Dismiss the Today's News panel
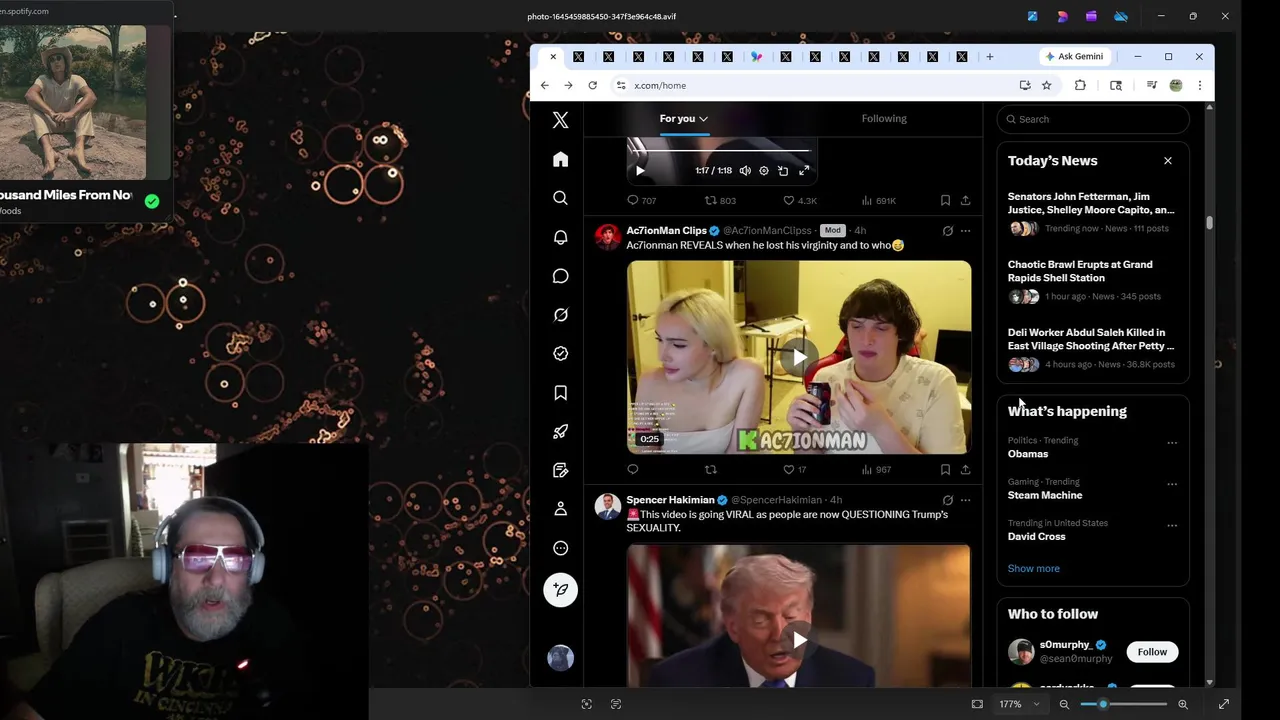 tap(1167, 161)
